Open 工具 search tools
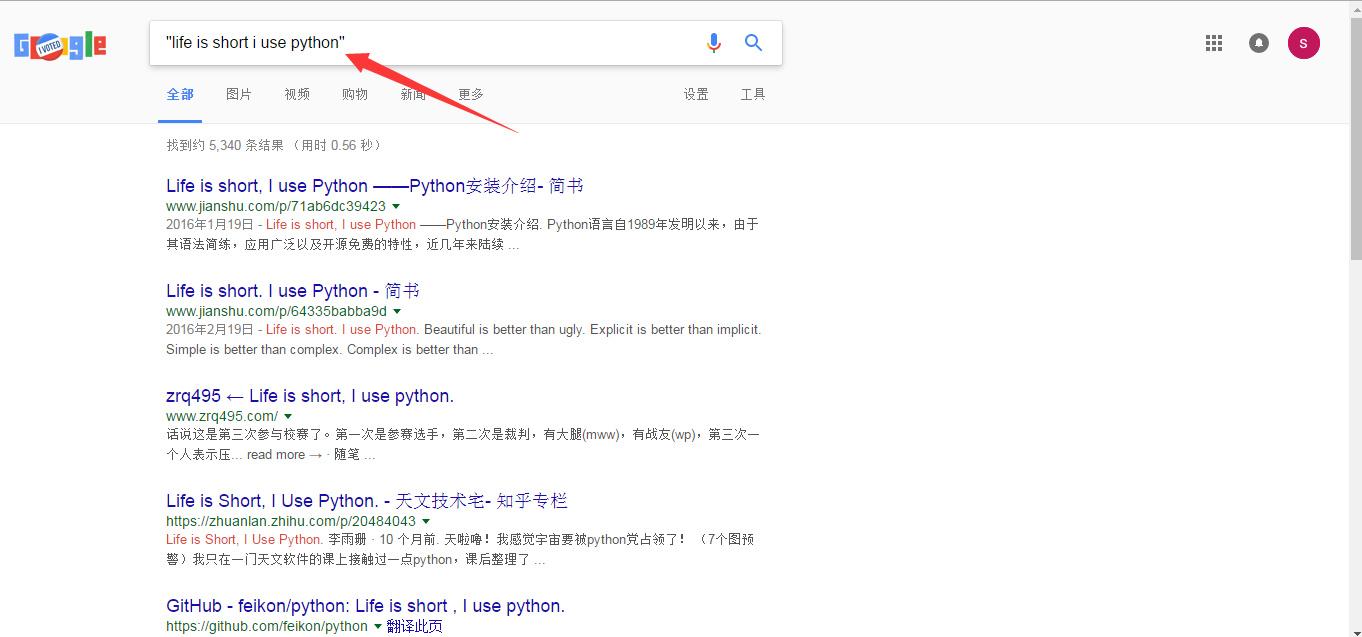 [753, 94]
